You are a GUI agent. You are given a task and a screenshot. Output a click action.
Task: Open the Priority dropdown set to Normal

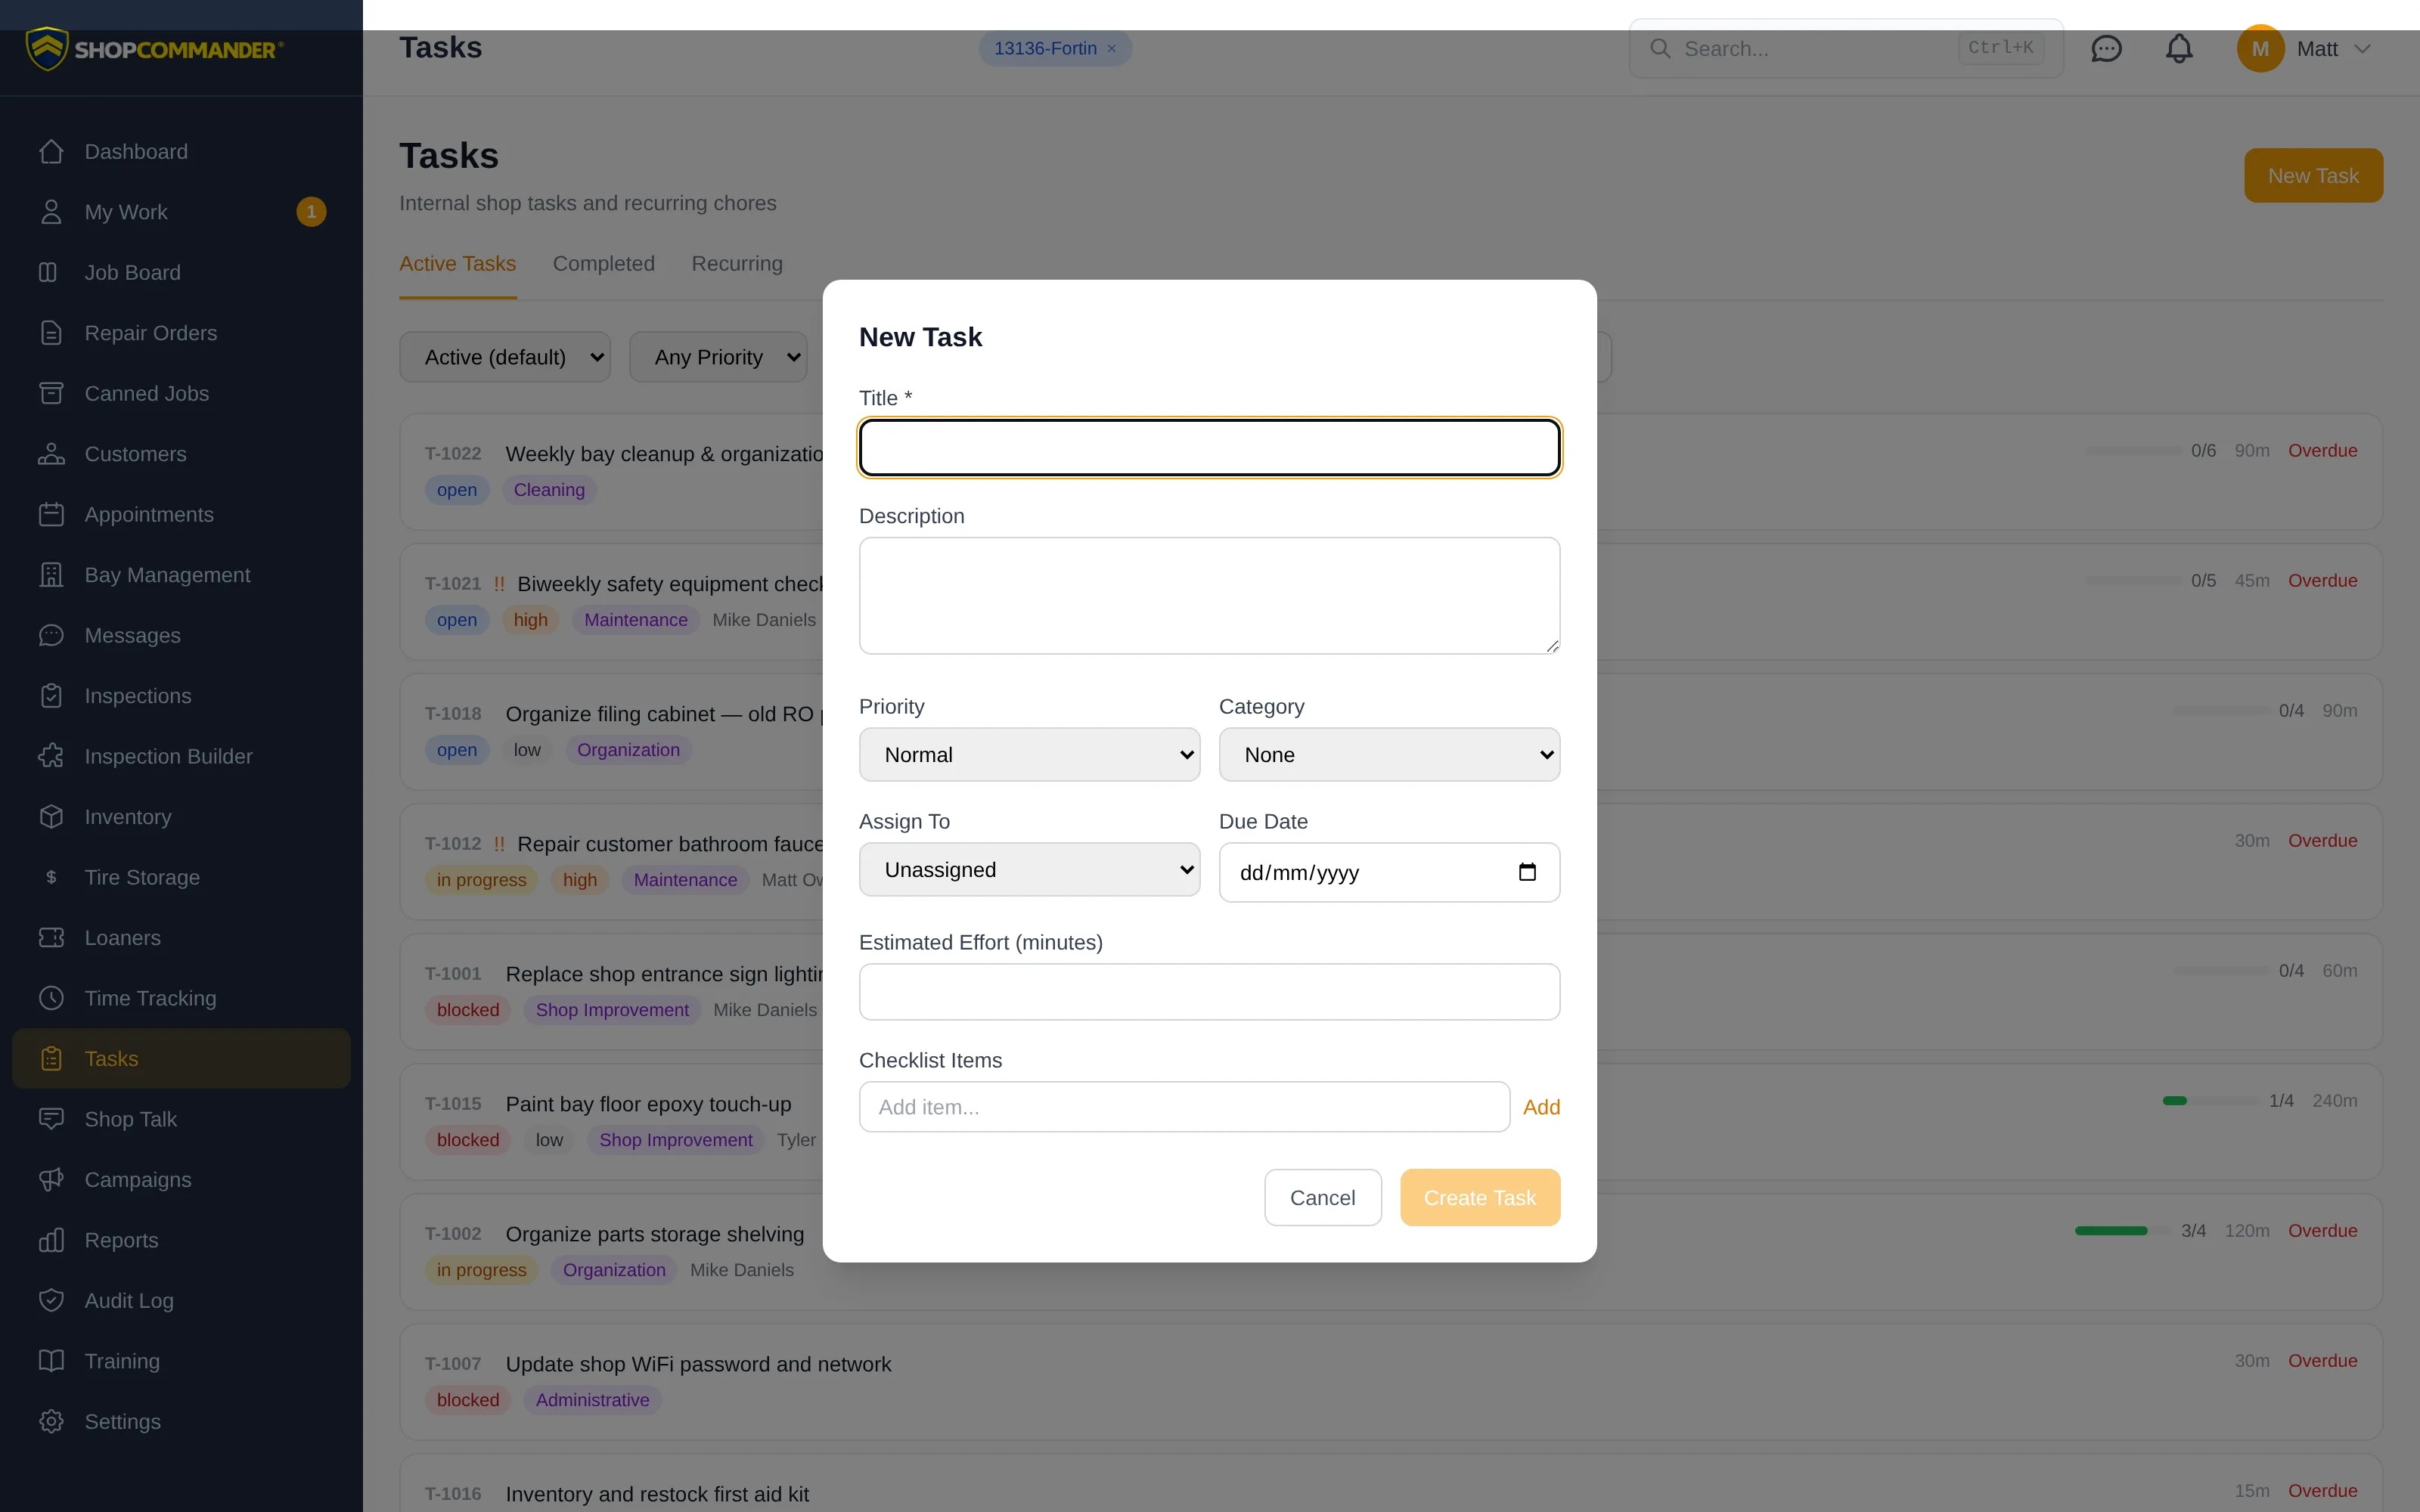(1029, 755)
